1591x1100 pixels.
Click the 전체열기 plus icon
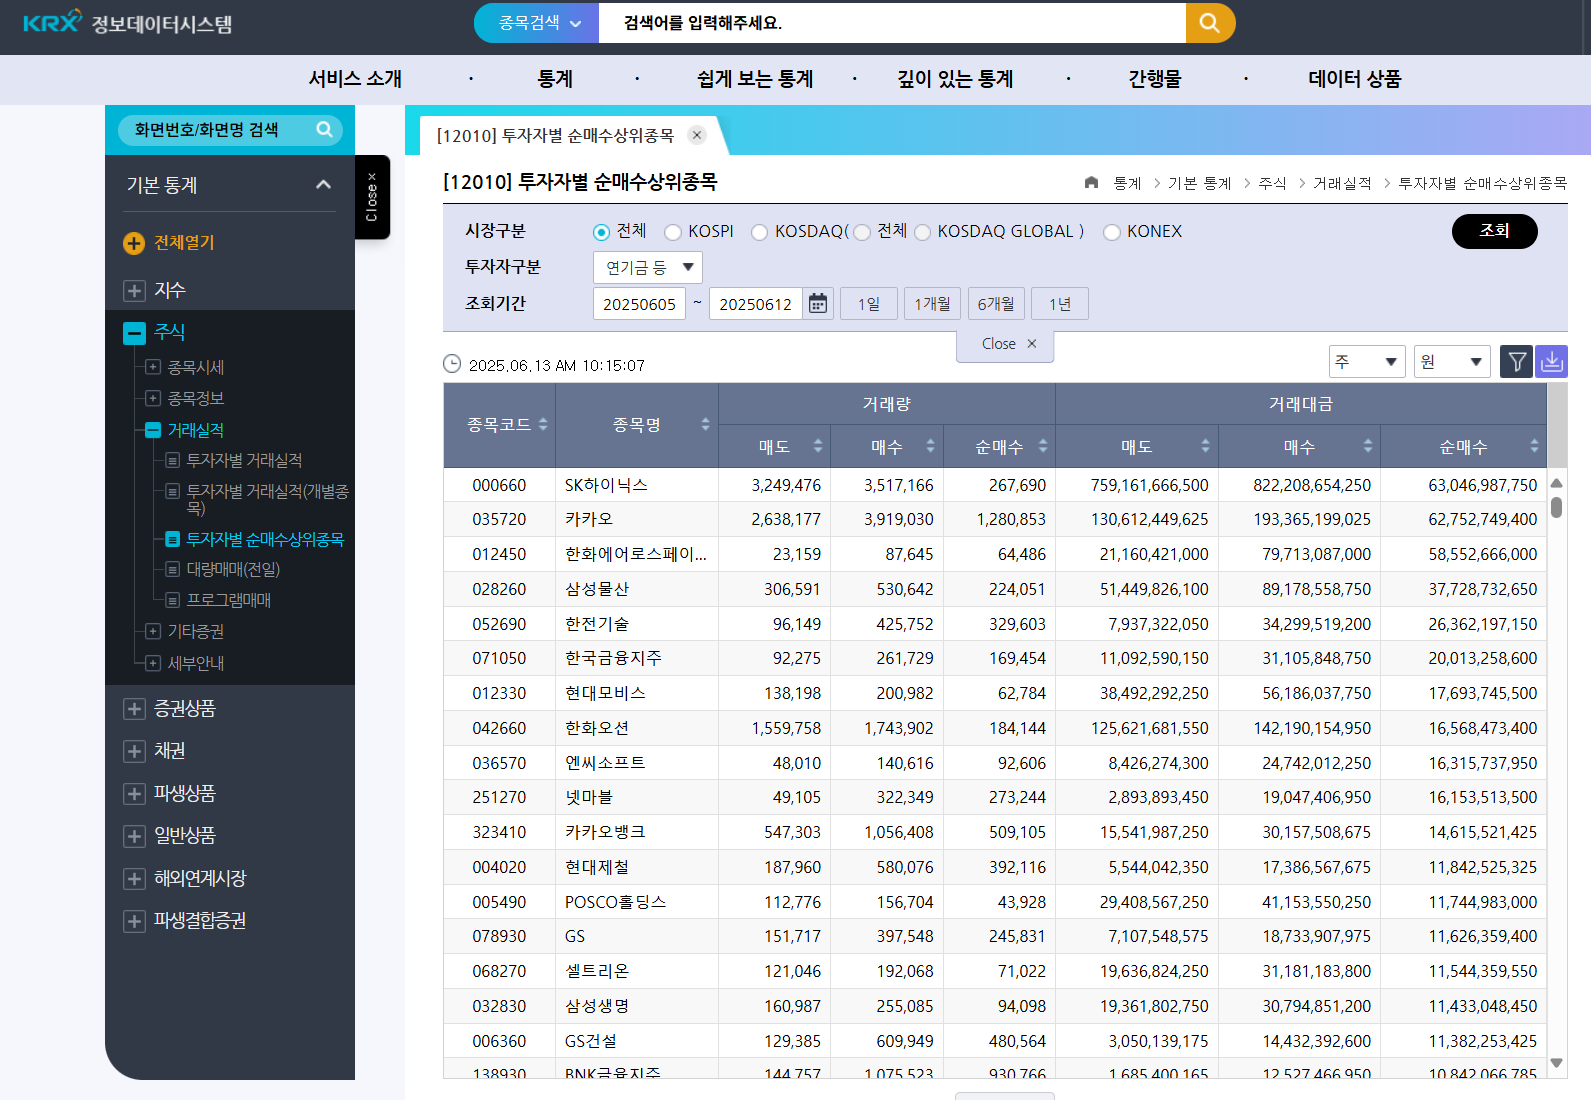tap(134, 243)
